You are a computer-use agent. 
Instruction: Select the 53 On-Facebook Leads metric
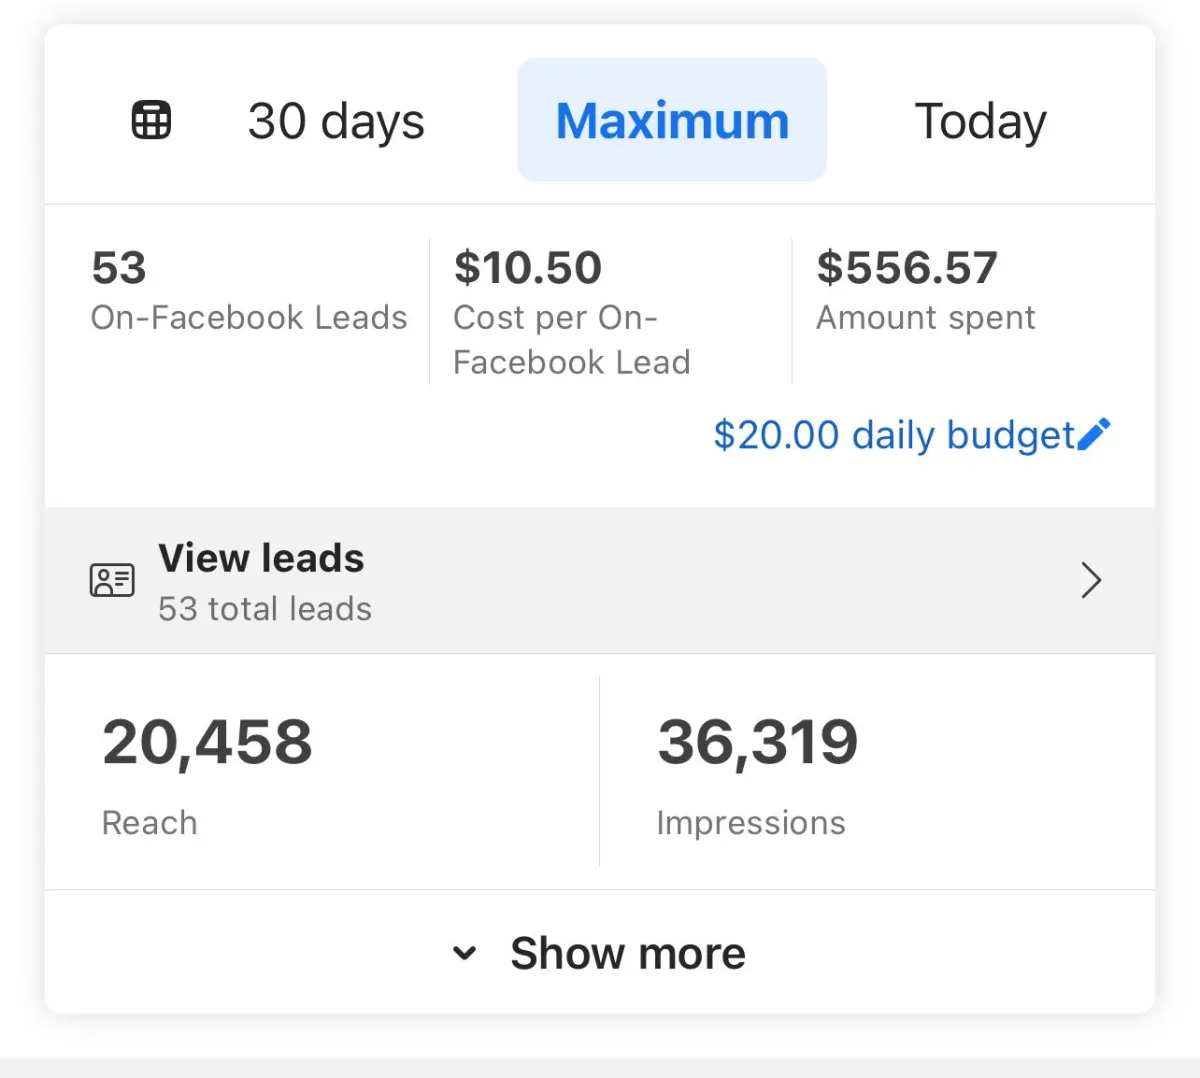(x=249, y=290)
